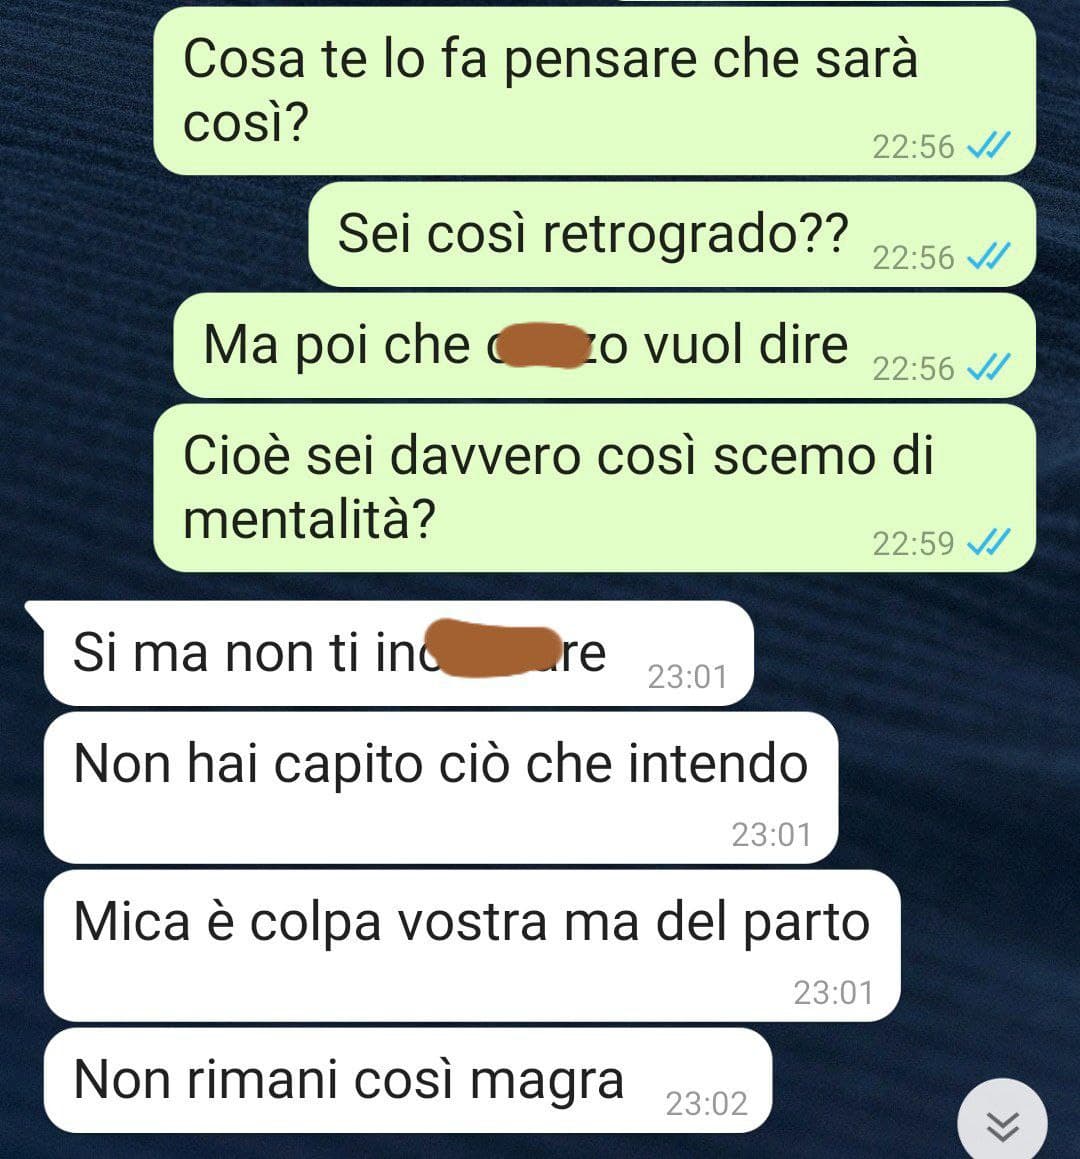Image resolution: width=1080 pixels, height=1159 pixels.
Task: Tap read ticks on 'scemo di mentalità?' message
Action: [988, 543]
